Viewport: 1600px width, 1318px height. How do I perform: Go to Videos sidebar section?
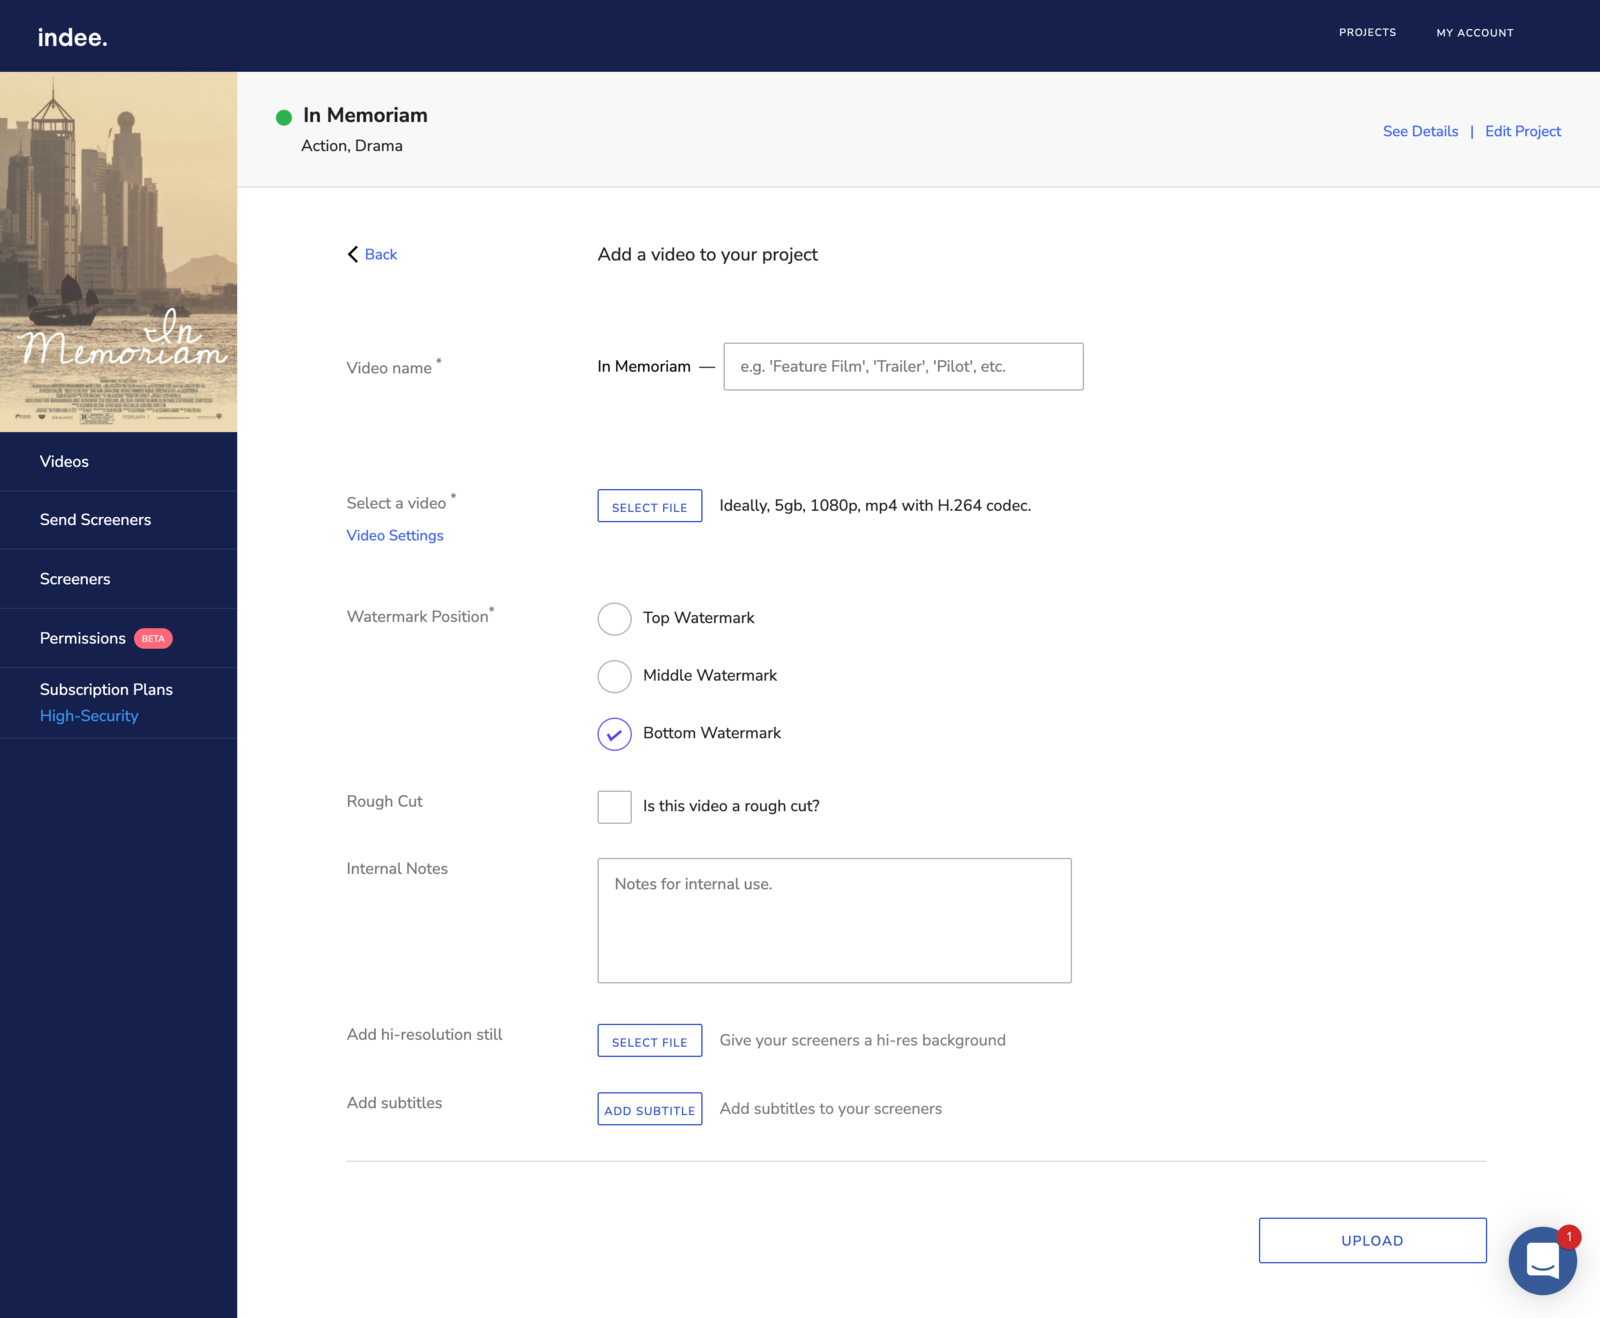click(64, 461)
